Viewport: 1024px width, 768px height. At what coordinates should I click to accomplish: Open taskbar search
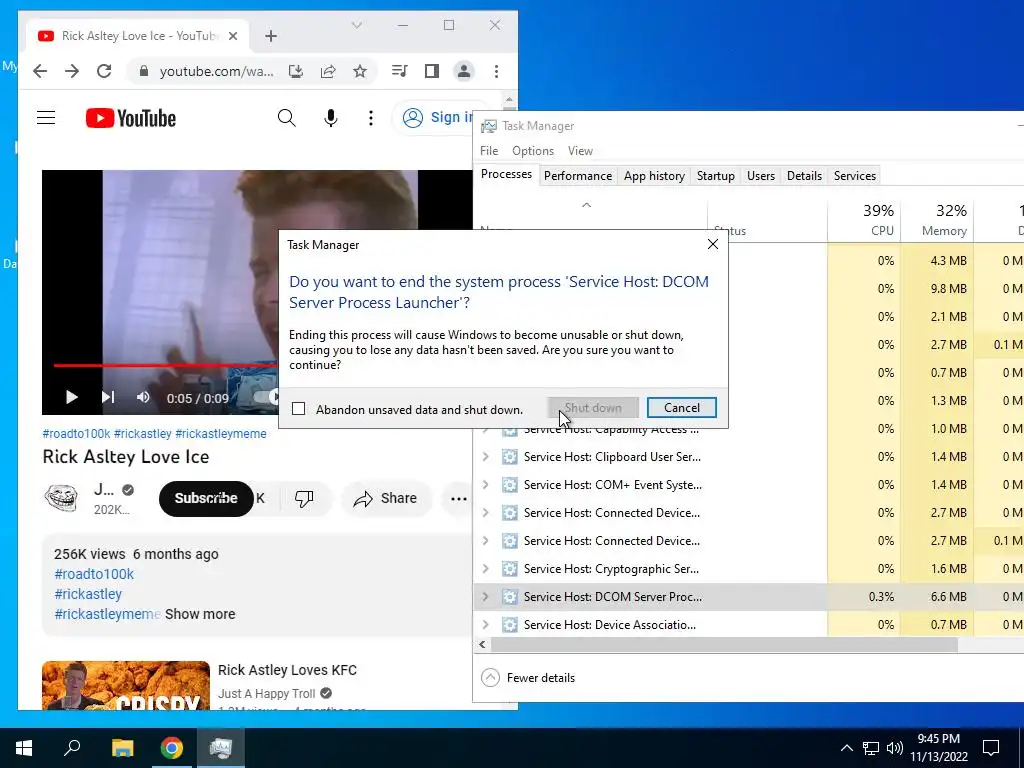(72, 748)
